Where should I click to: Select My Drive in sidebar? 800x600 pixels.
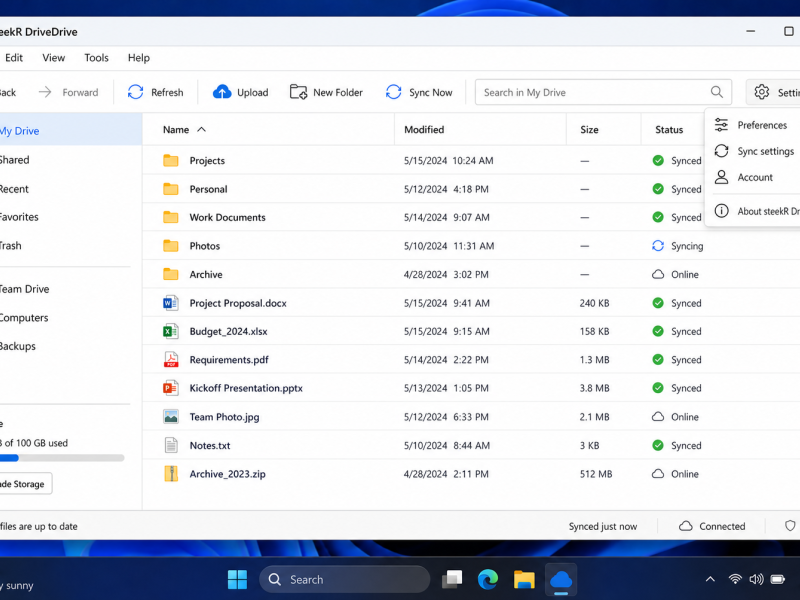coord(70,131)
